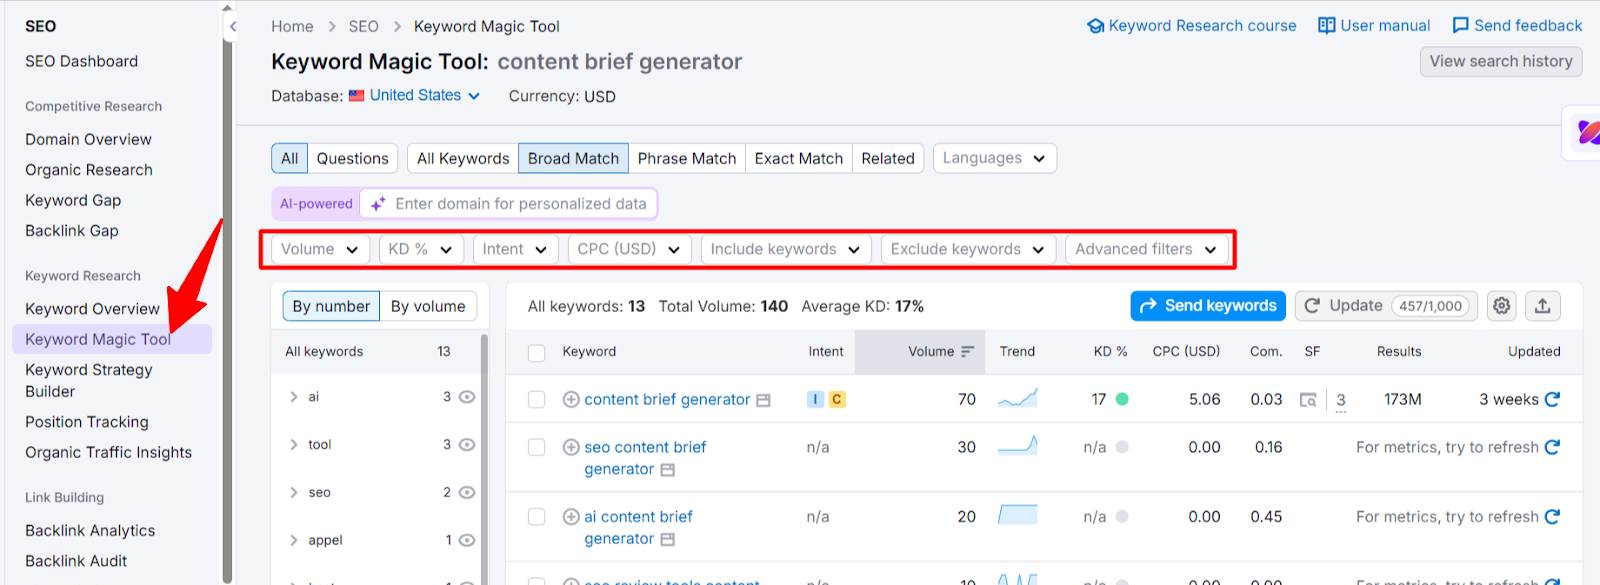Tick the select-all checkbox in table header

coord(537,352)
